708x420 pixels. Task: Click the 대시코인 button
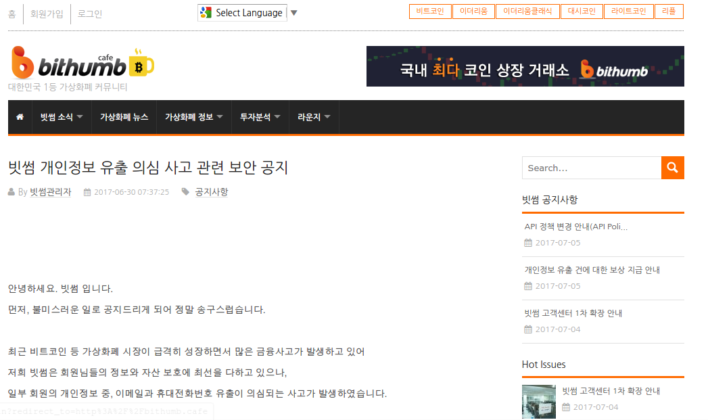[582, 11]
